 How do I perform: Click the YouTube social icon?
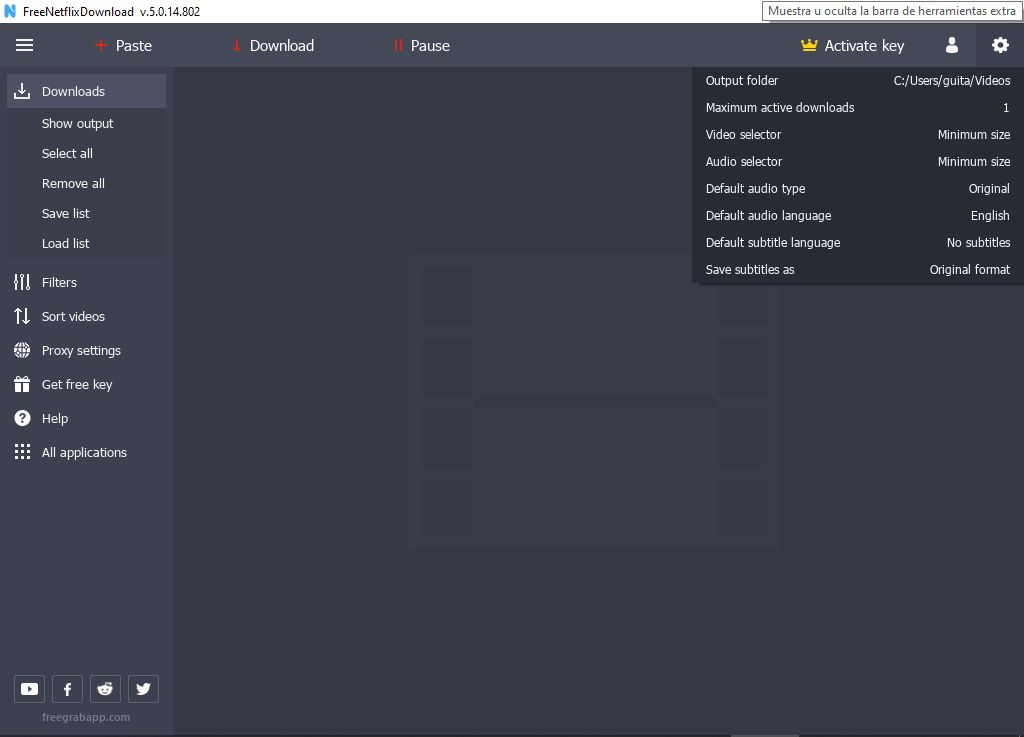[x=29, y=688]
